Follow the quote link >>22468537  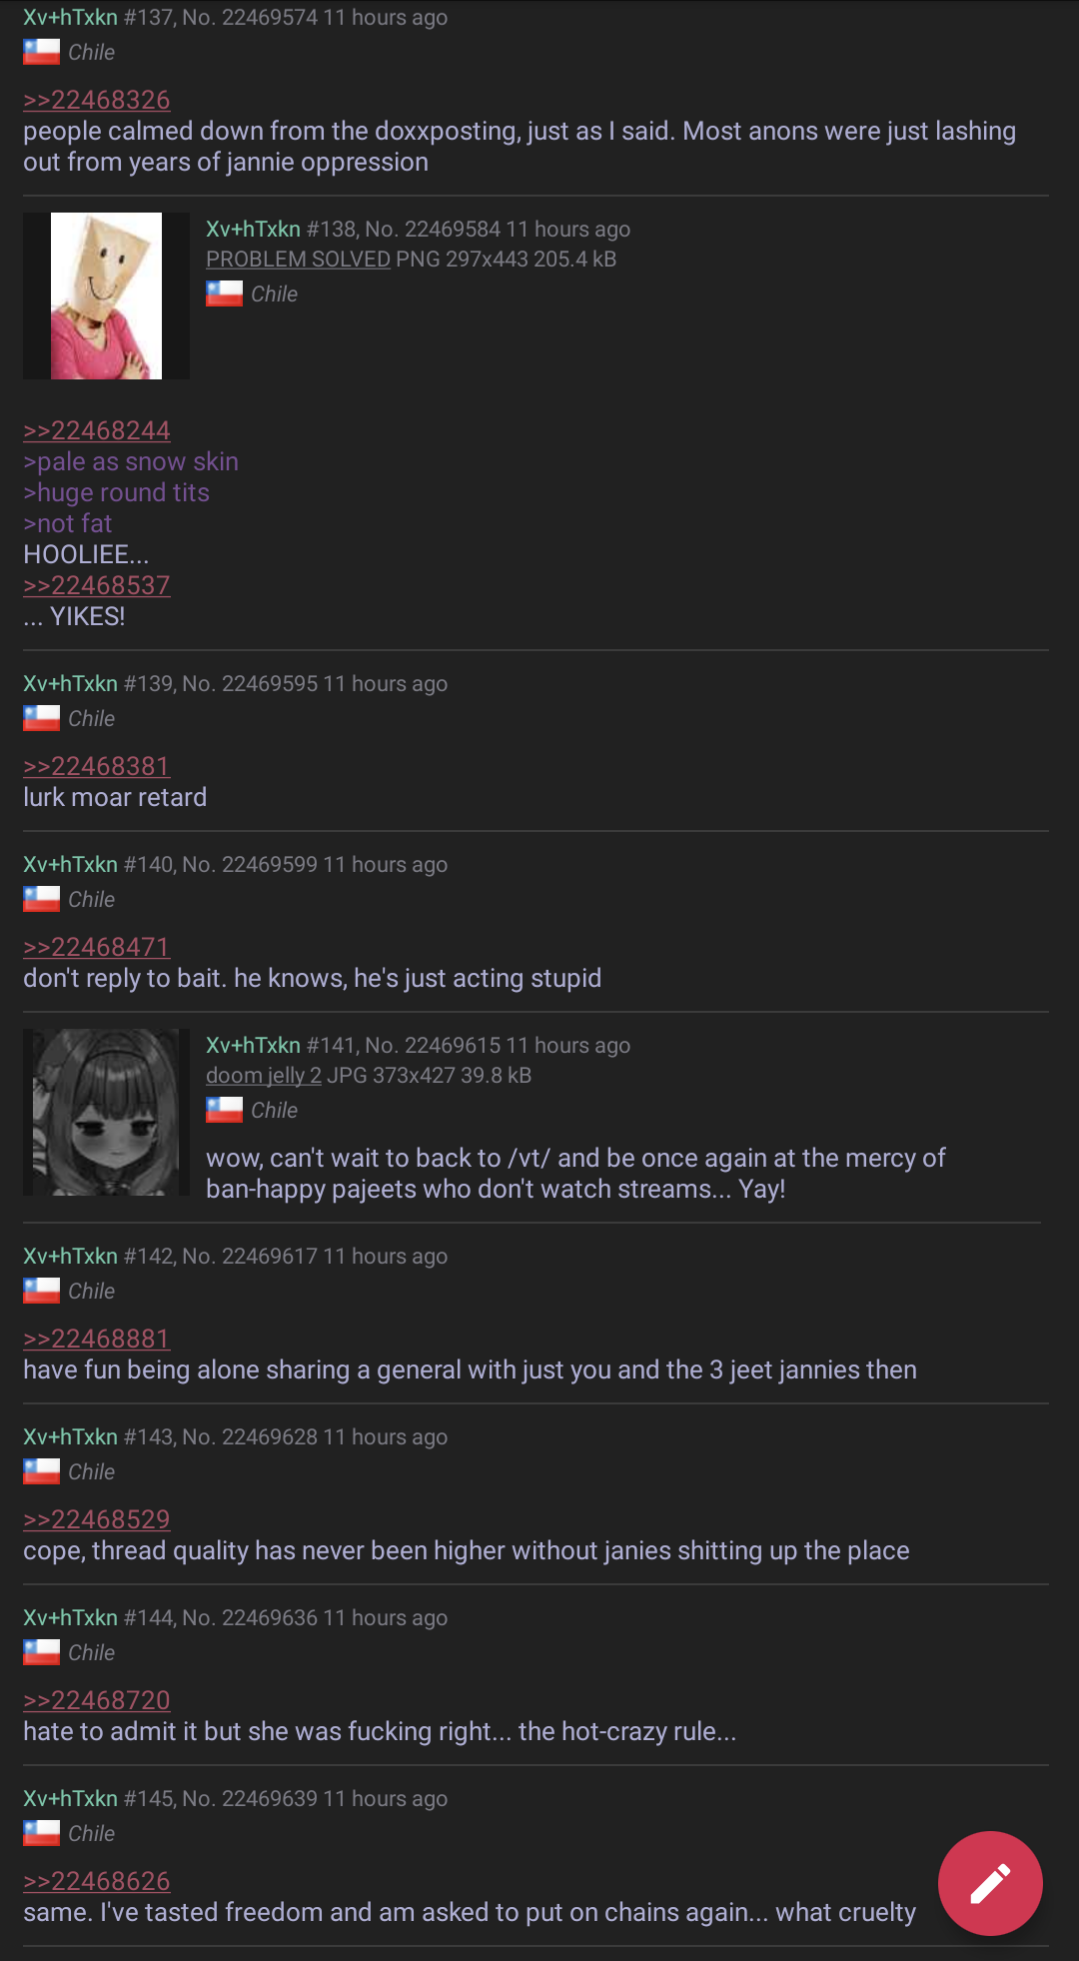(97, 585)
